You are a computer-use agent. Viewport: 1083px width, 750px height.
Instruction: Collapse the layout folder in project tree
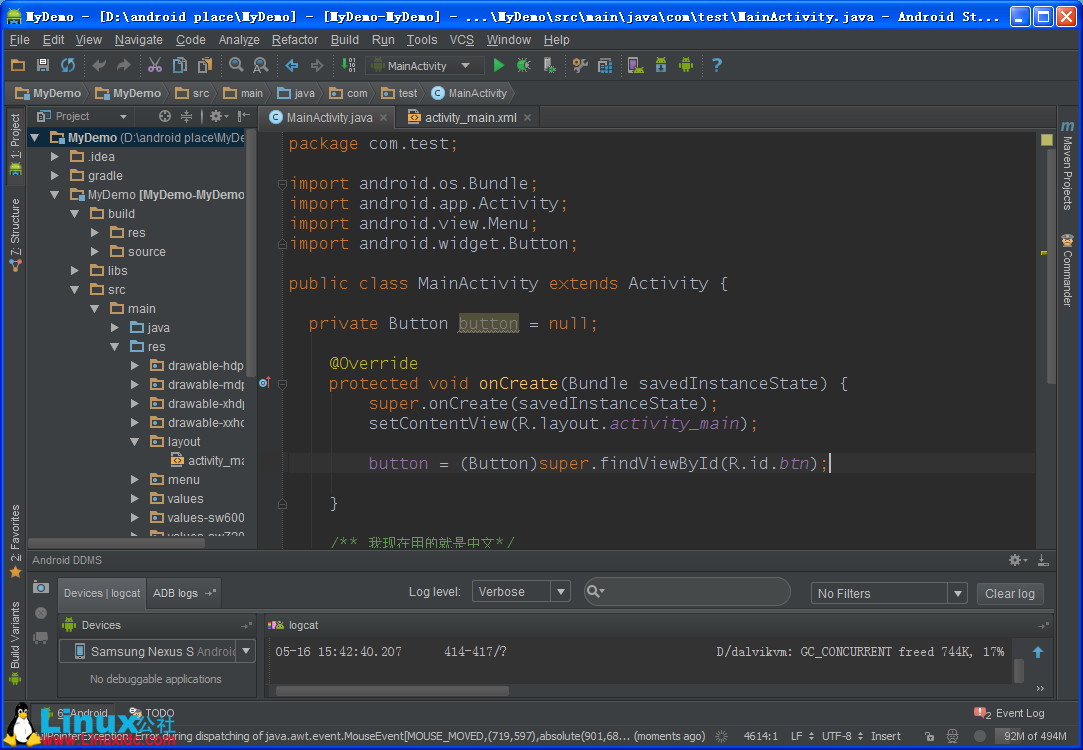point(135,442)
